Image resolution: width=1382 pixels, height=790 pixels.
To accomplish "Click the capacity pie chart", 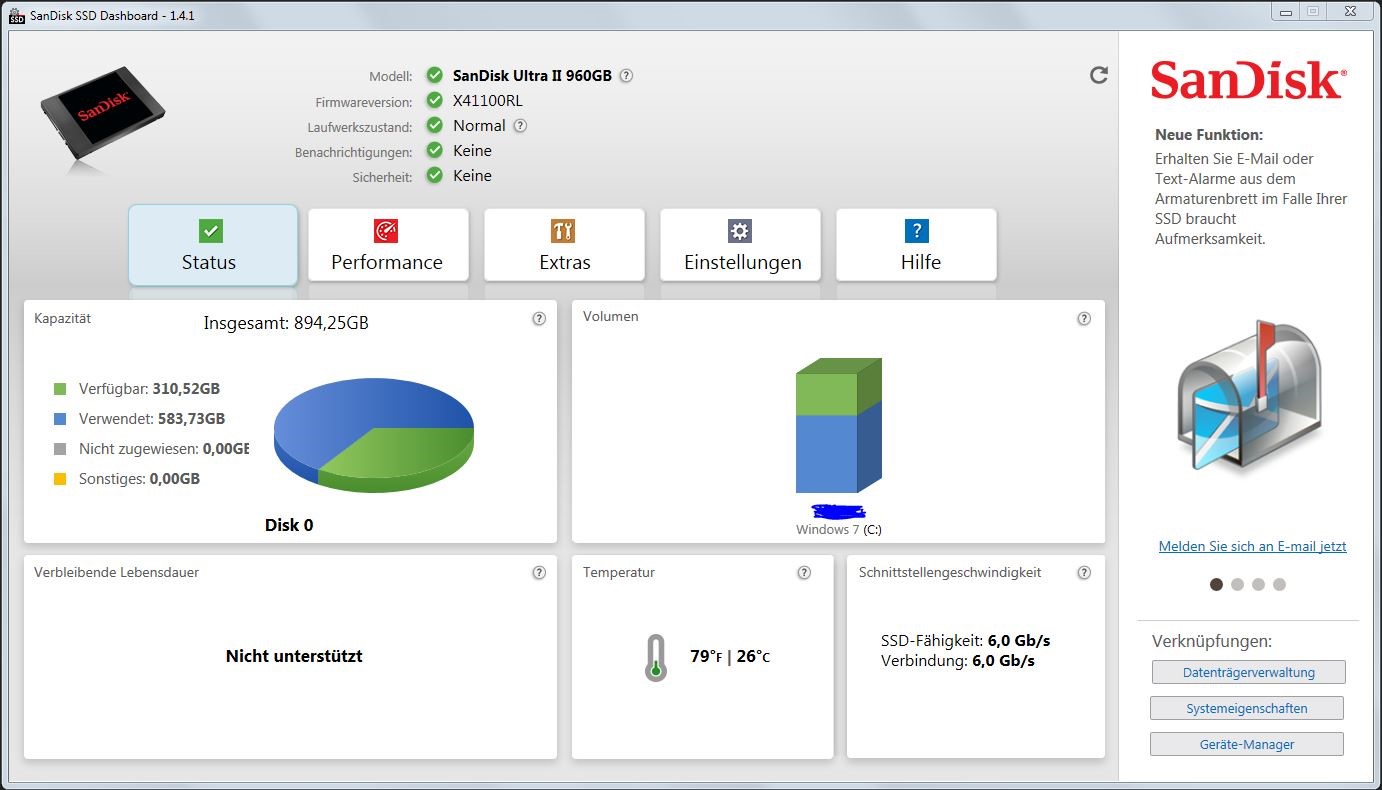I will (x=374, y=436).
